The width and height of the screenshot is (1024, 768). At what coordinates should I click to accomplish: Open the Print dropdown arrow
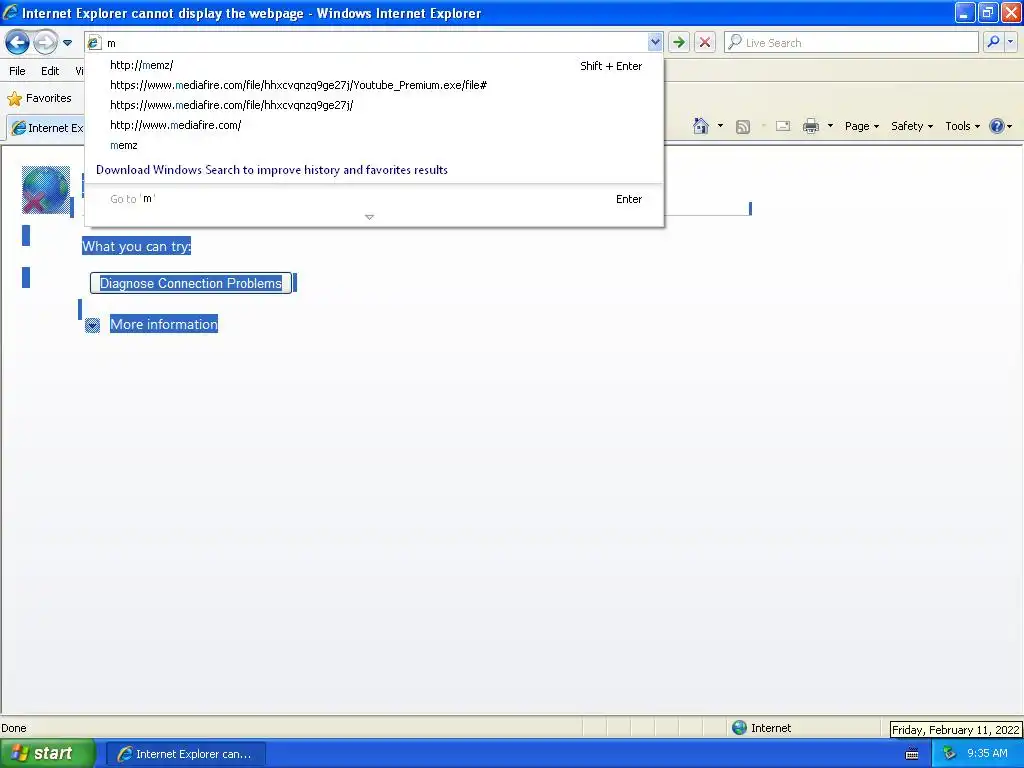pos(830,126)
